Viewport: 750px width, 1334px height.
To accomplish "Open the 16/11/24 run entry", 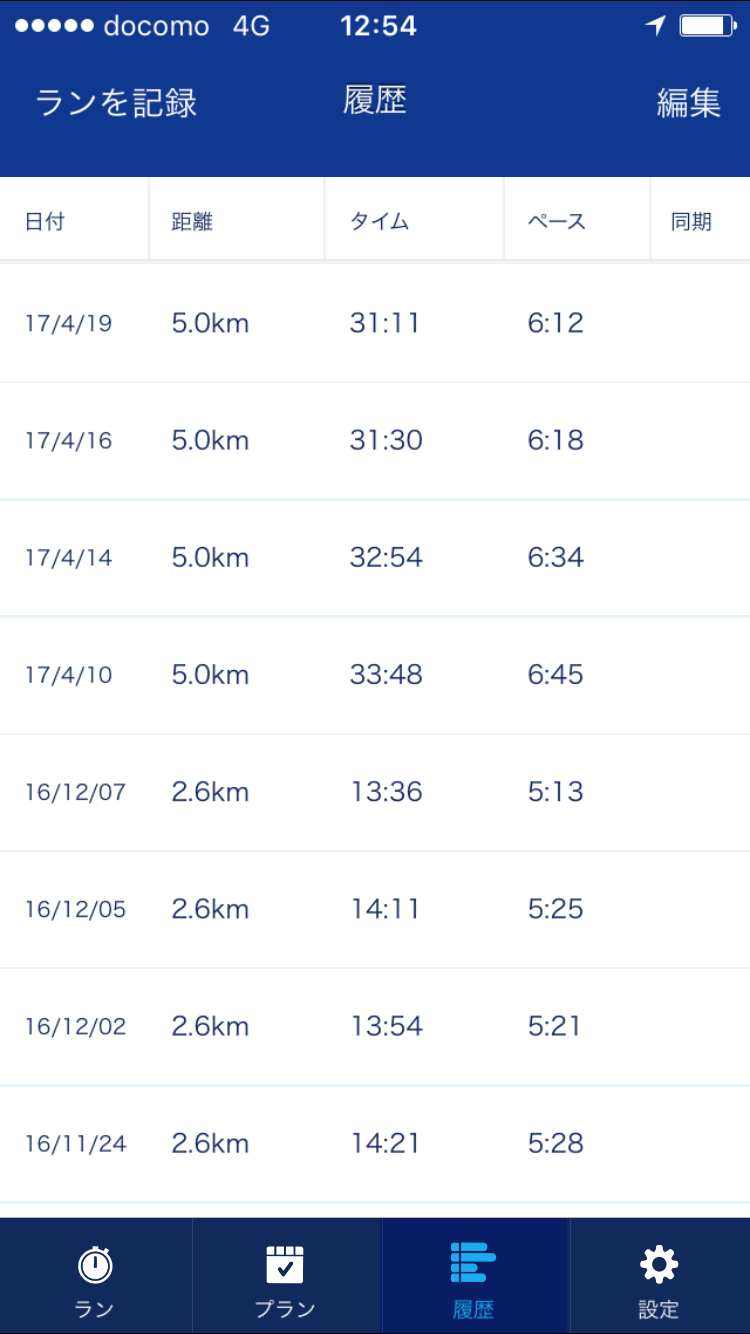I will 375,1143.
